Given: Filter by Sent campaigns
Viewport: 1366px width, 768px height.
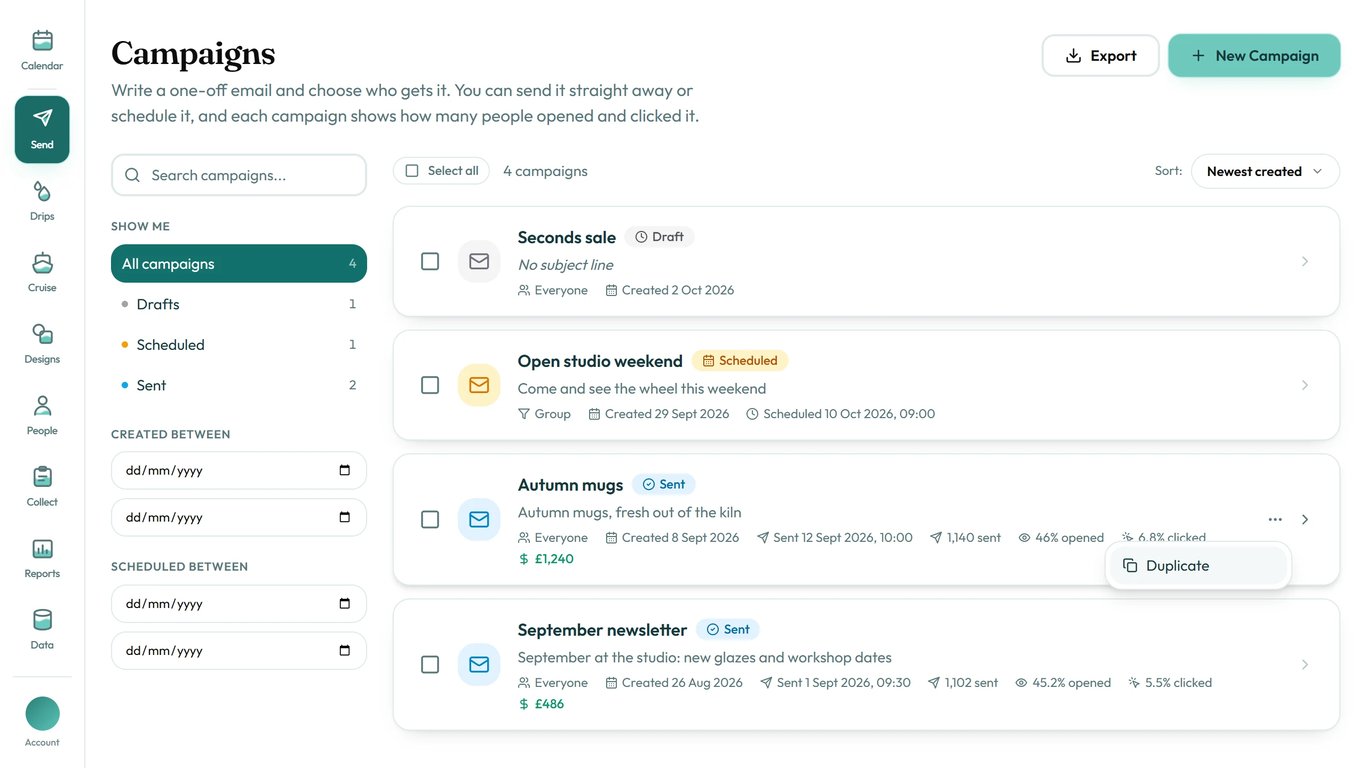Looking at the screenshot, I should pos(239,385).
